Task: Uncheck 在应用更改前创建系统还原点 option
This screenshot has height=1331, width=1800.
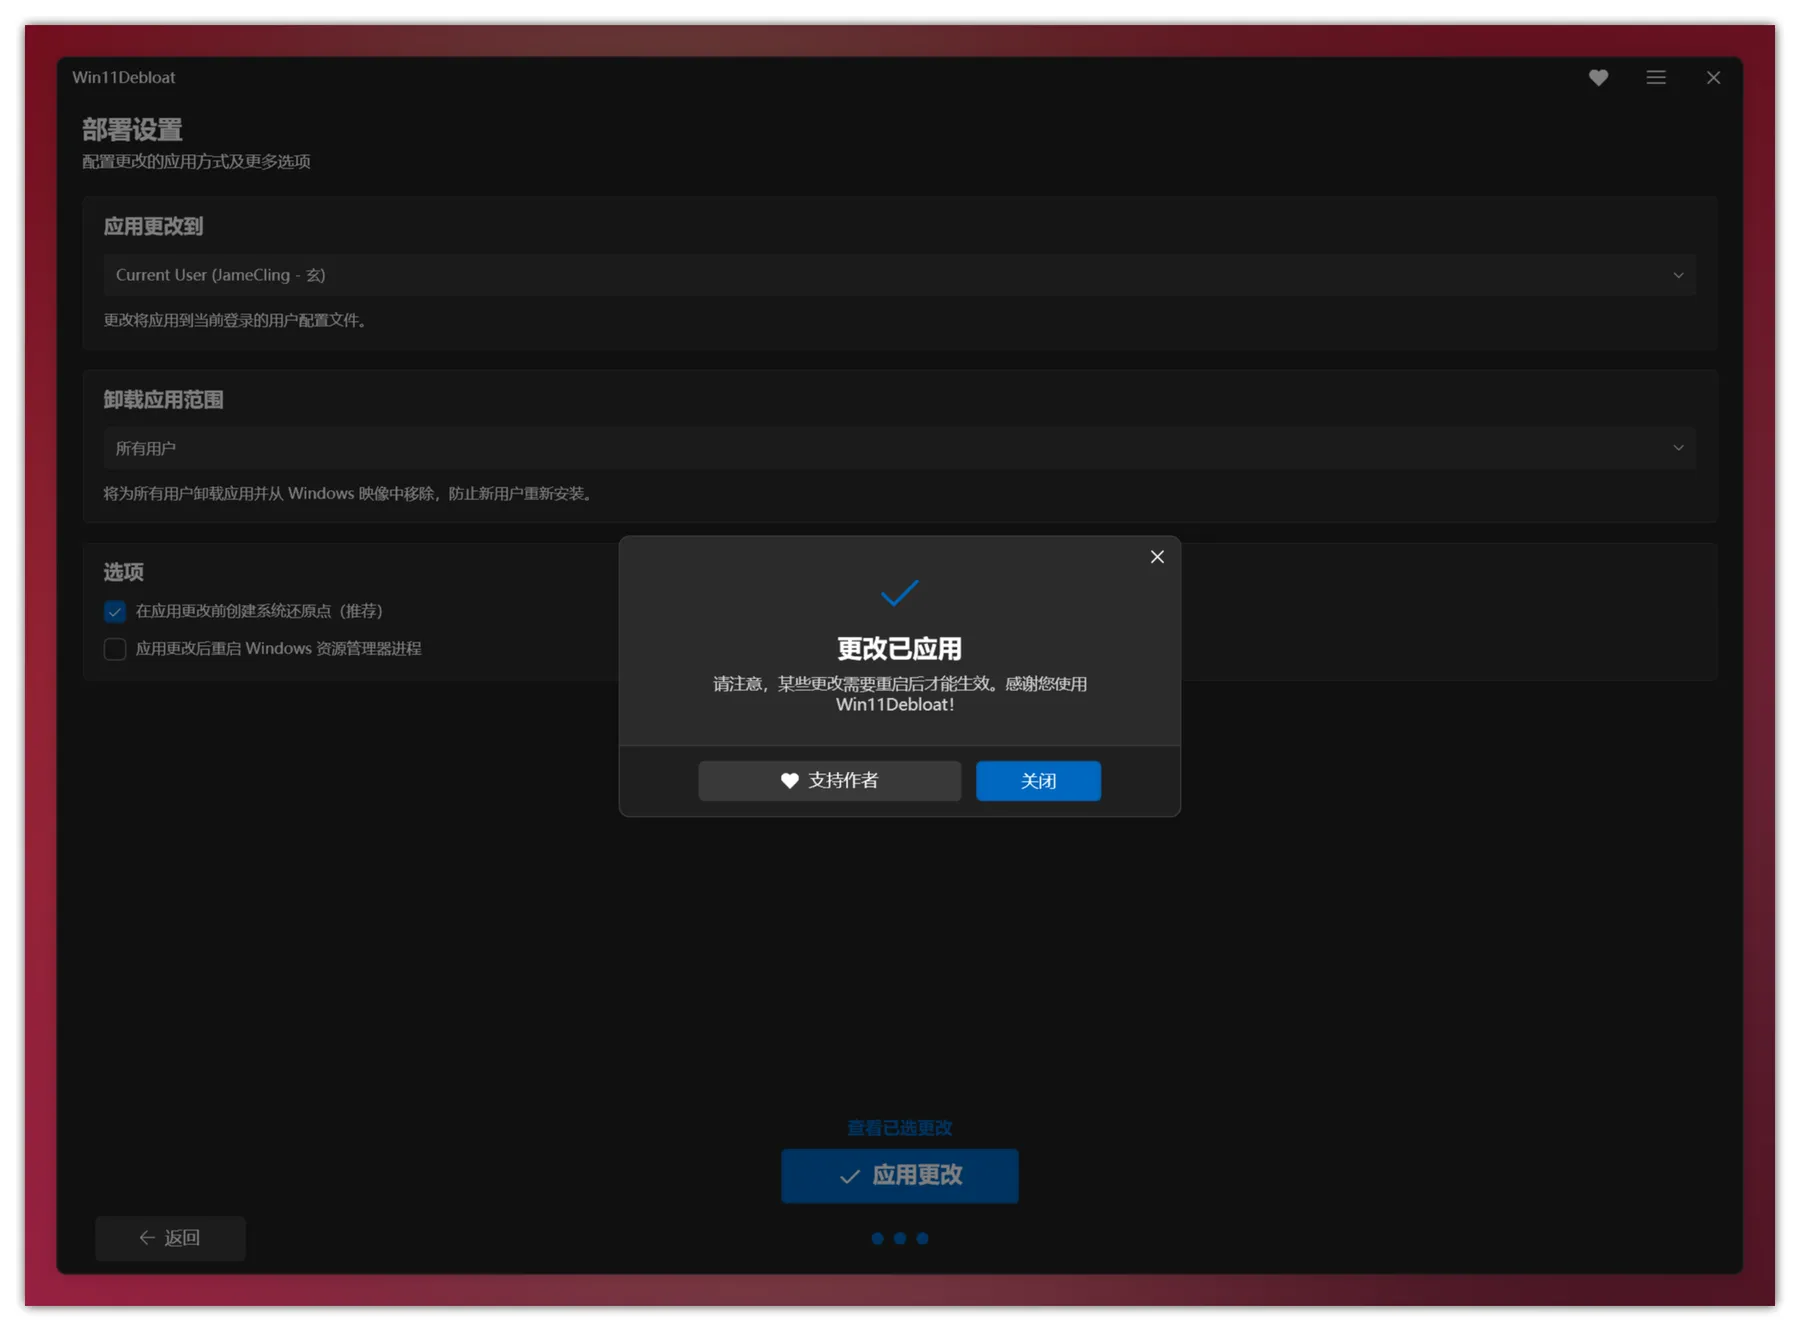Action: (115, 611)
